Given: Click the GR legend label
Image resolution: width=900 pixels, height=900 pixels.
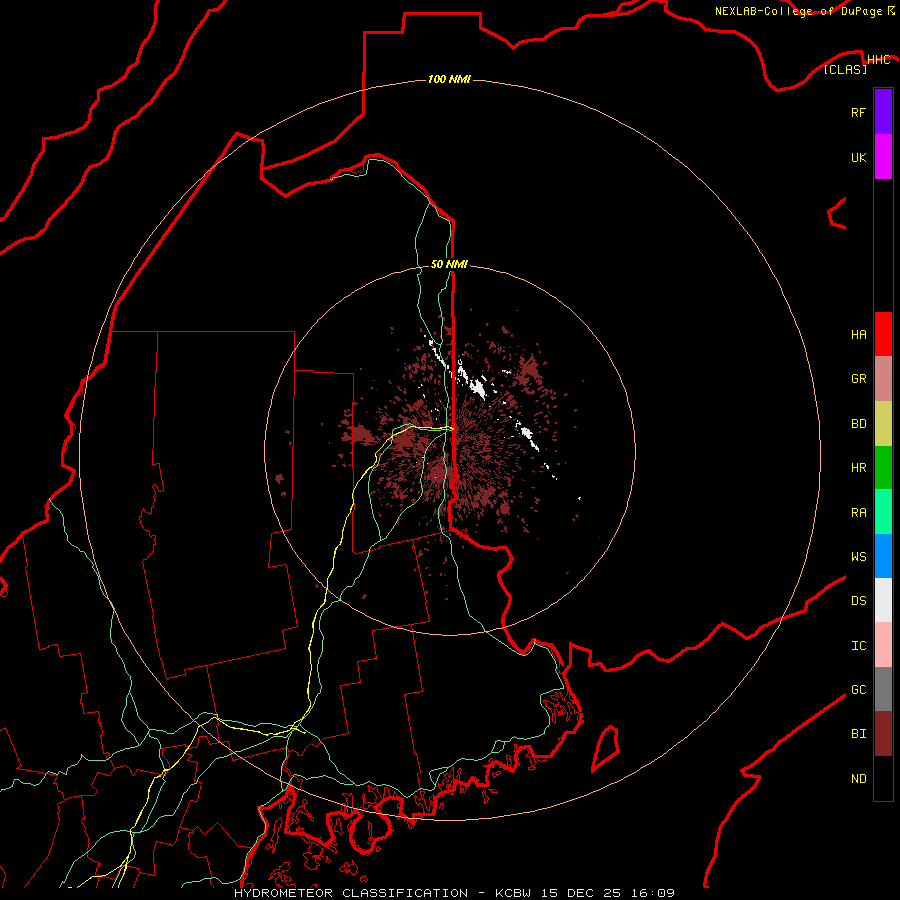Looking at the screenshot, I should (858, 379).
